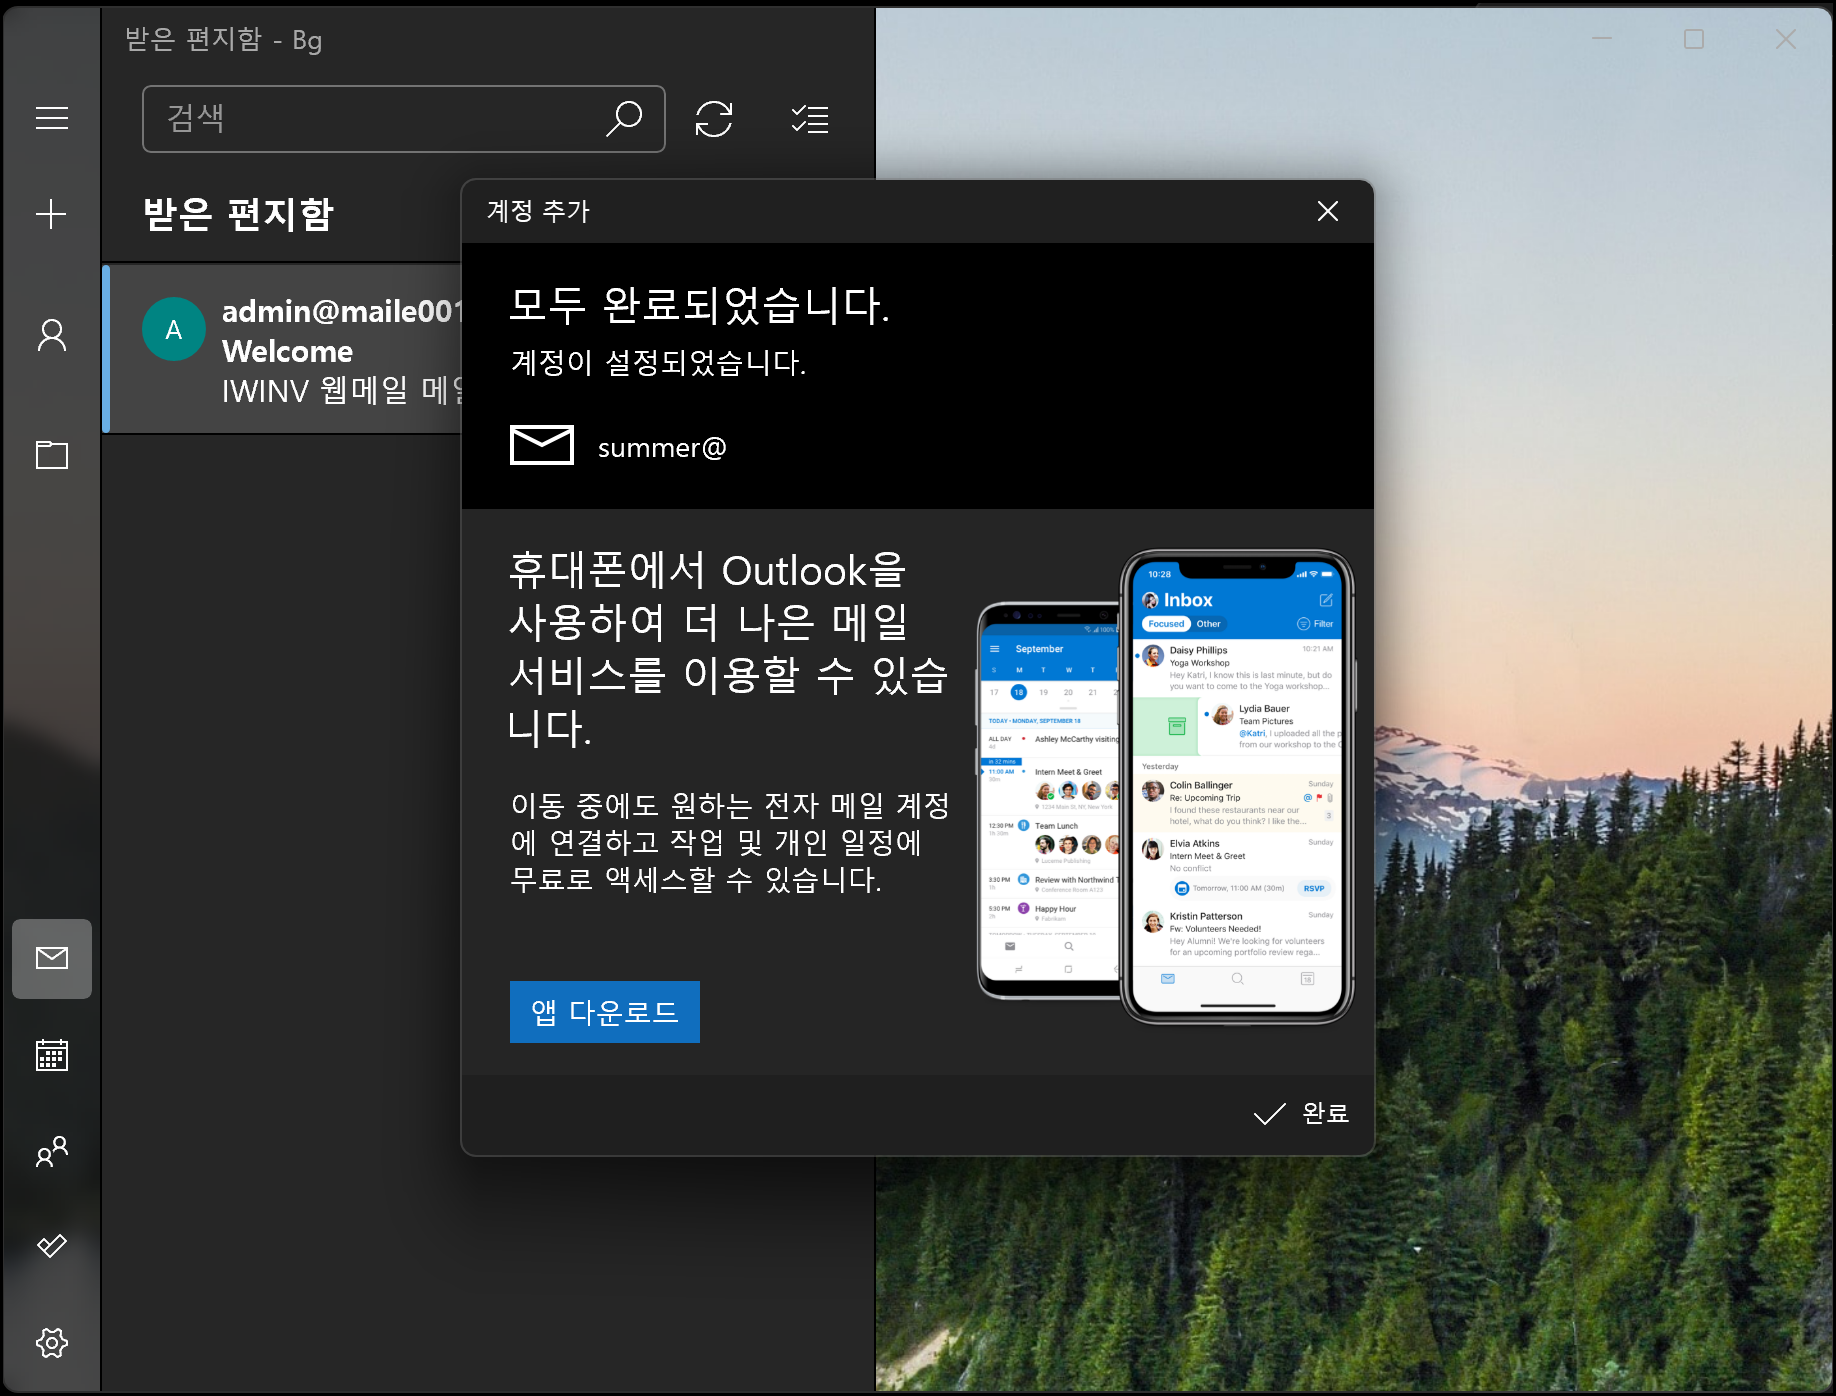The image size is (1836, 1396).
Task: Click the new mail plus icon
Action: [x=51, y=214]
